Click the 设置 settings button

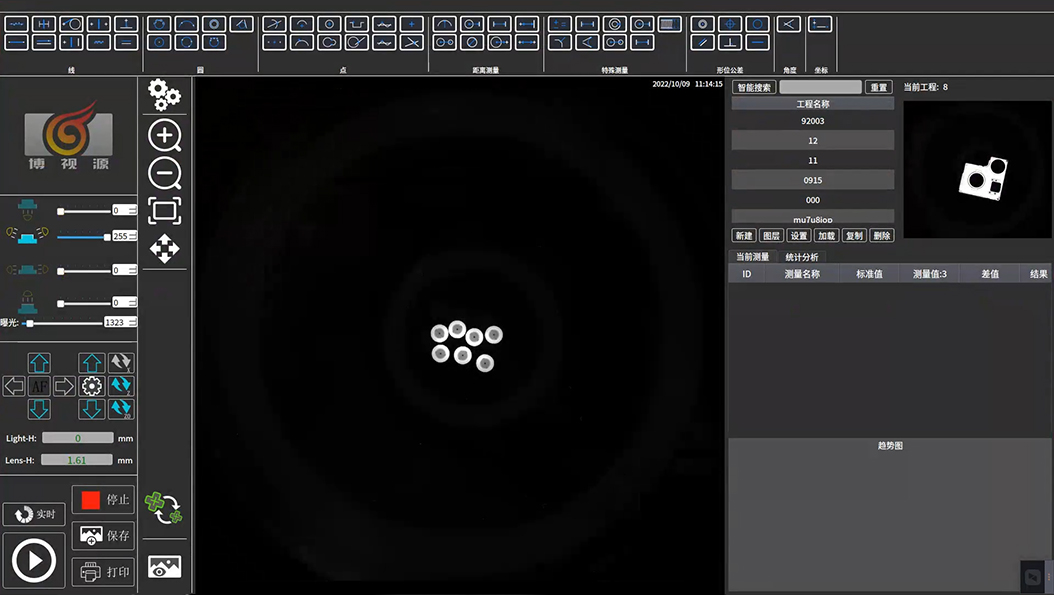coord(799,235)
